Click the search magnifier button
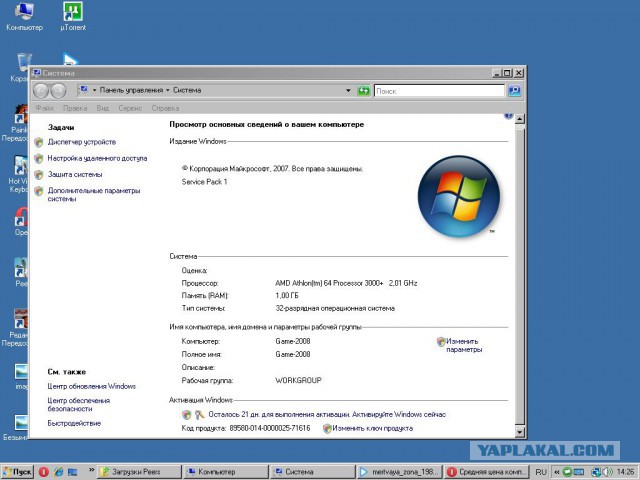 click(x=514, y=91)
